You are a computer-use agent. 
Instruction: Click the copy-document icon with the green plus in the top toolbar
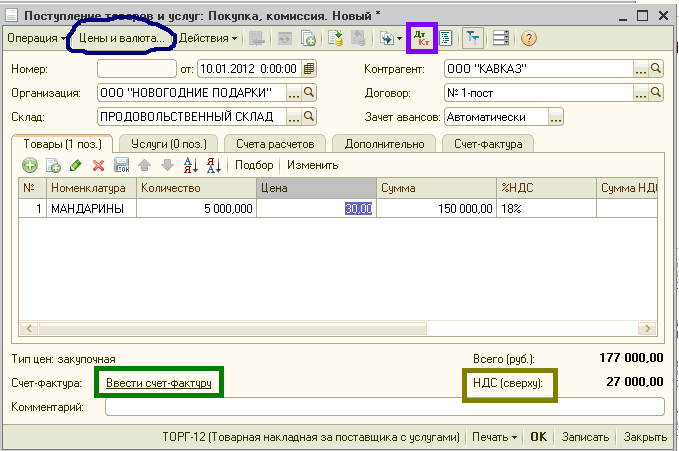click(308, 38)
